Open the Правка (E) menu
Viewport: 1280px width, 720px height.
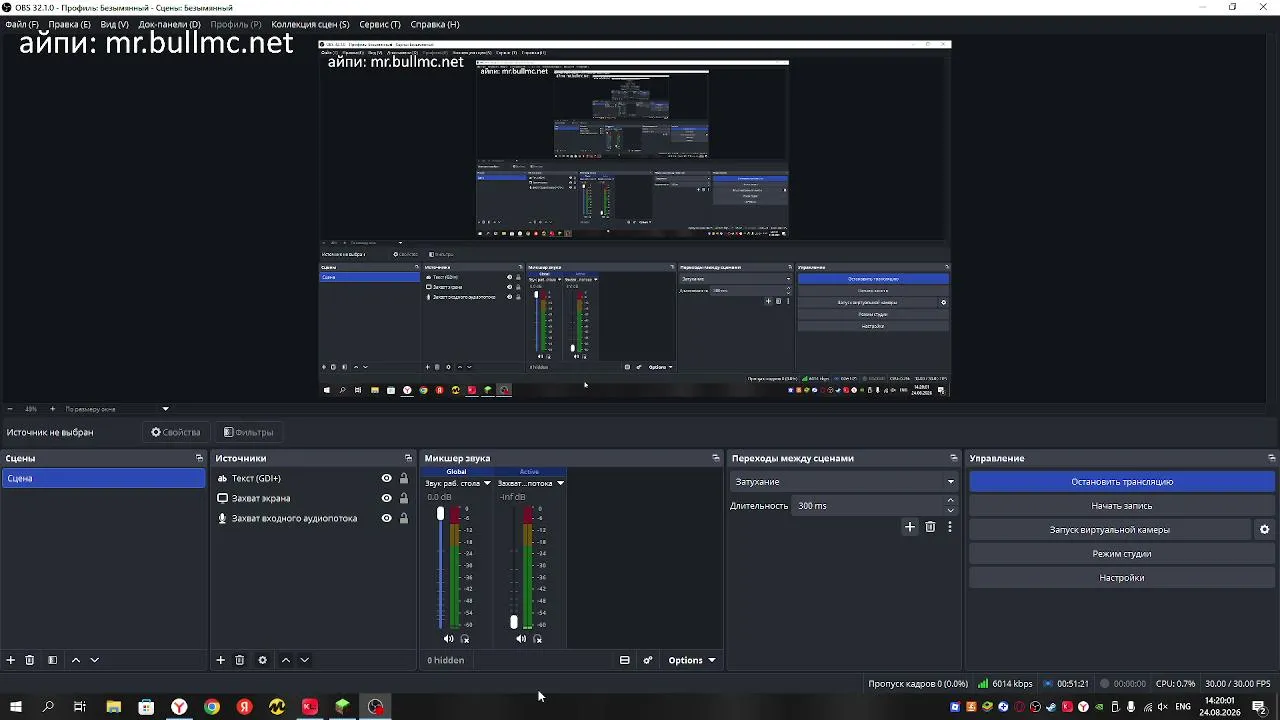point(69,24)
